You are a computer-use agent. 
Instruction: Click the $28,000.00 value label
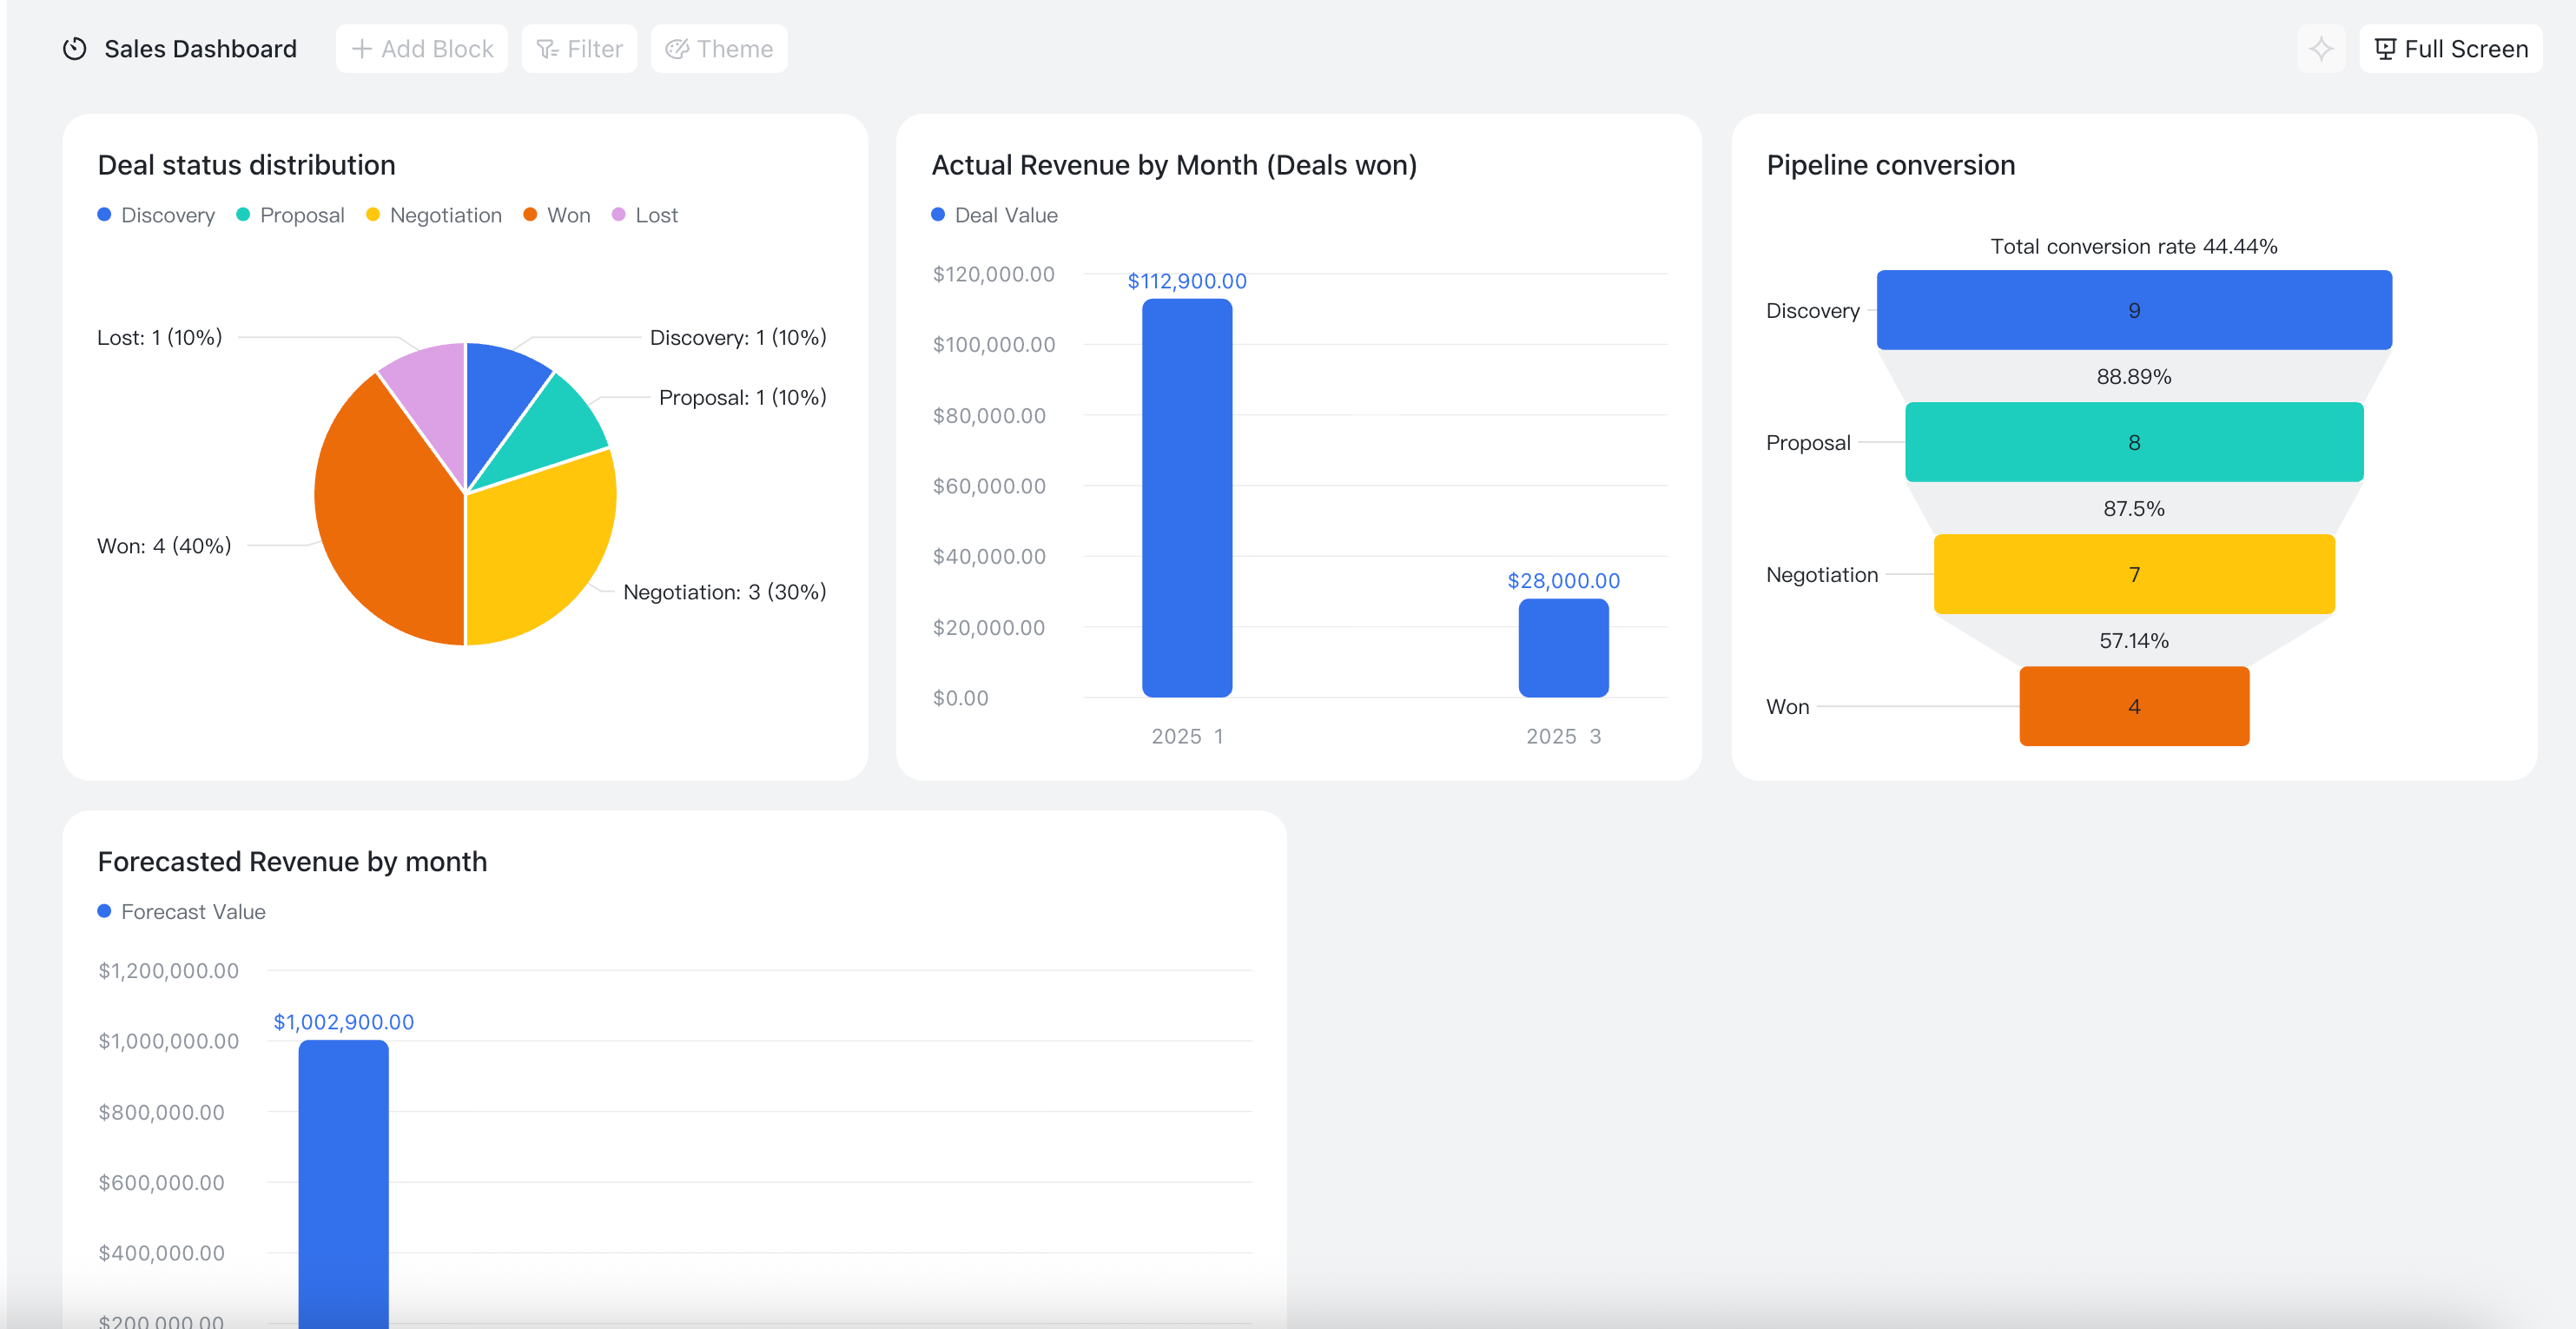(x=1563, y=580)
